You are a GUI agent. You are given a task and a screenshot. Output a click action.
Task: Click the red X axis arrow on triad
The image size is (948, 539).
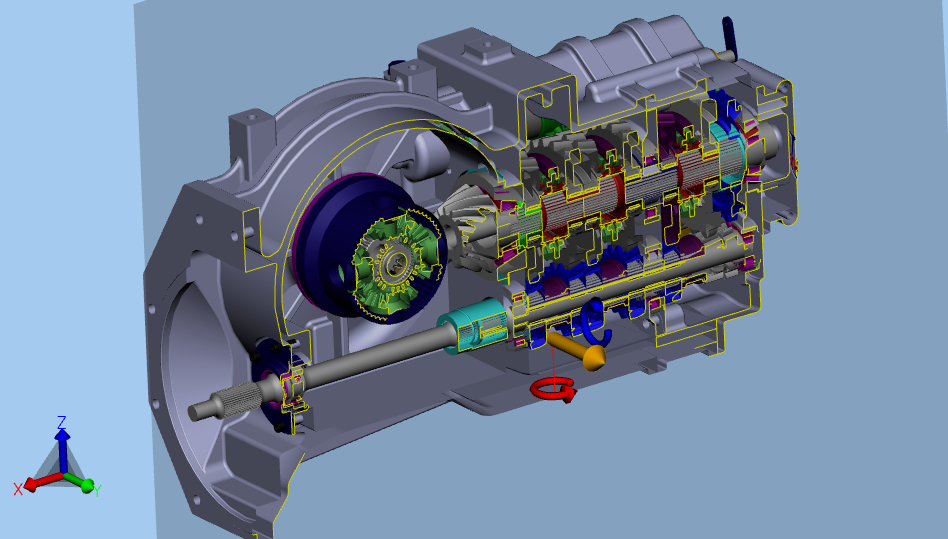42,482
